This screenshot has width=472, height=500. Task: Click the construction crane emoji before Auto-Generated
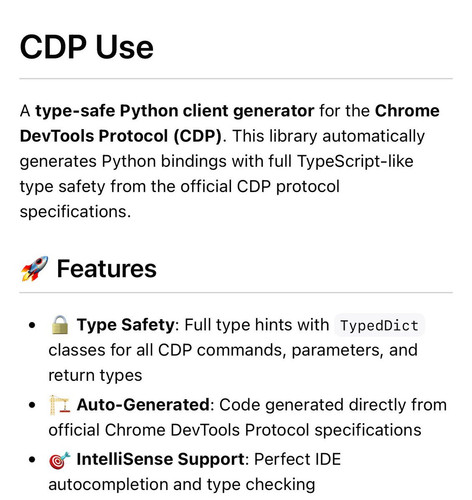pyautogui.click(x=60, y=405)
